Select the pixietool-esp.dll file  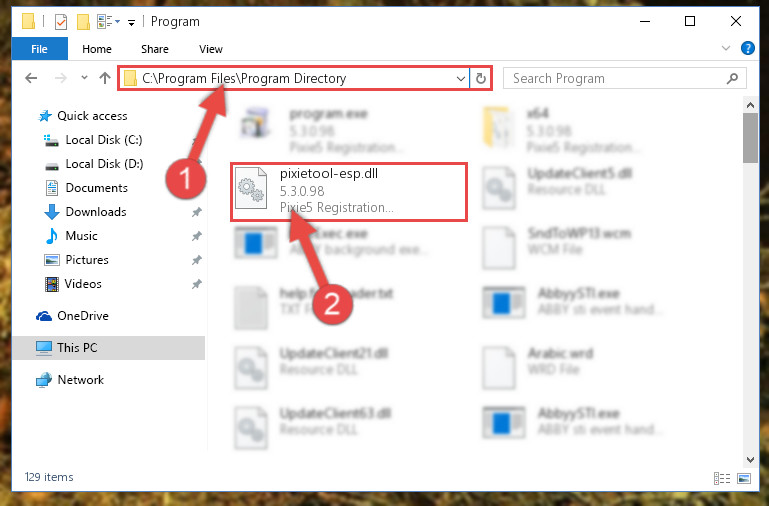pos(349,192)
